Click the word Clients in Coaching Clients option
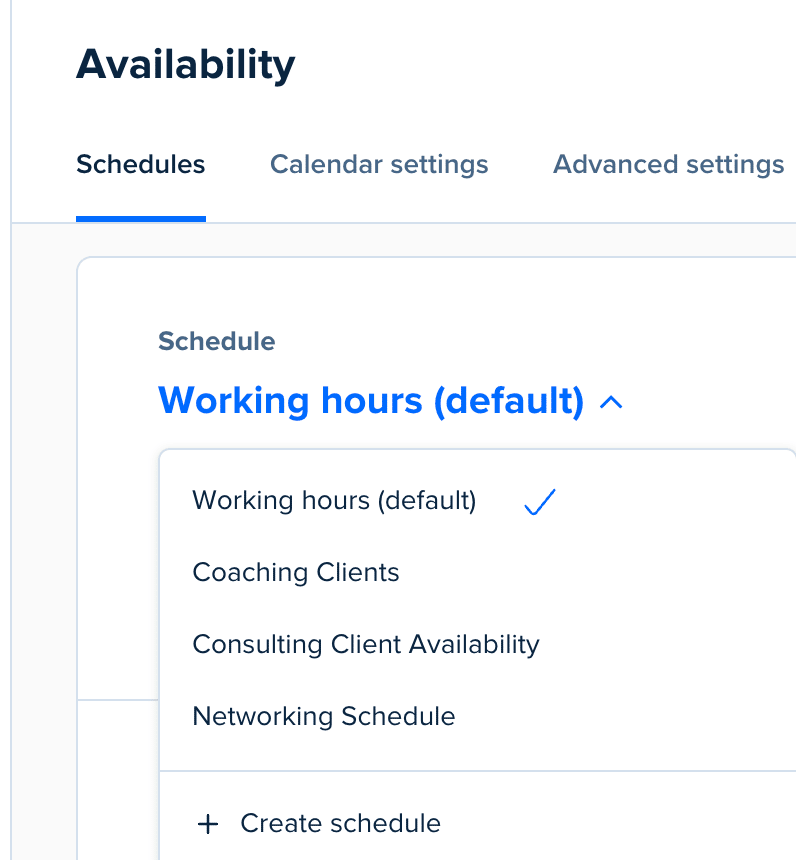Viewport: 796px width, 860px height. (357, 572)
